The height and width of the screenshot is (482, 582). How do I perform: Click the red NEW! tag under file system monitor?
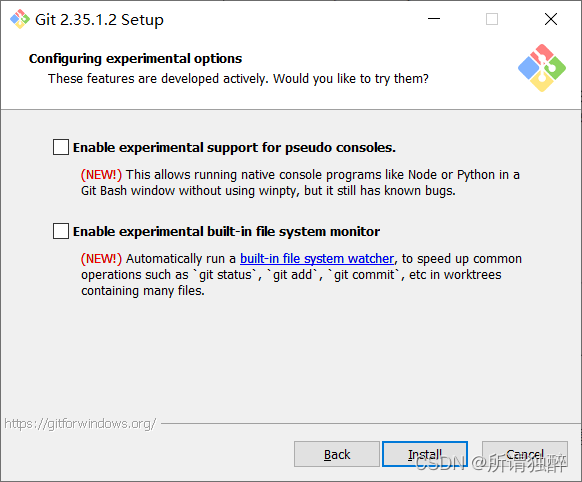point(101,259)
